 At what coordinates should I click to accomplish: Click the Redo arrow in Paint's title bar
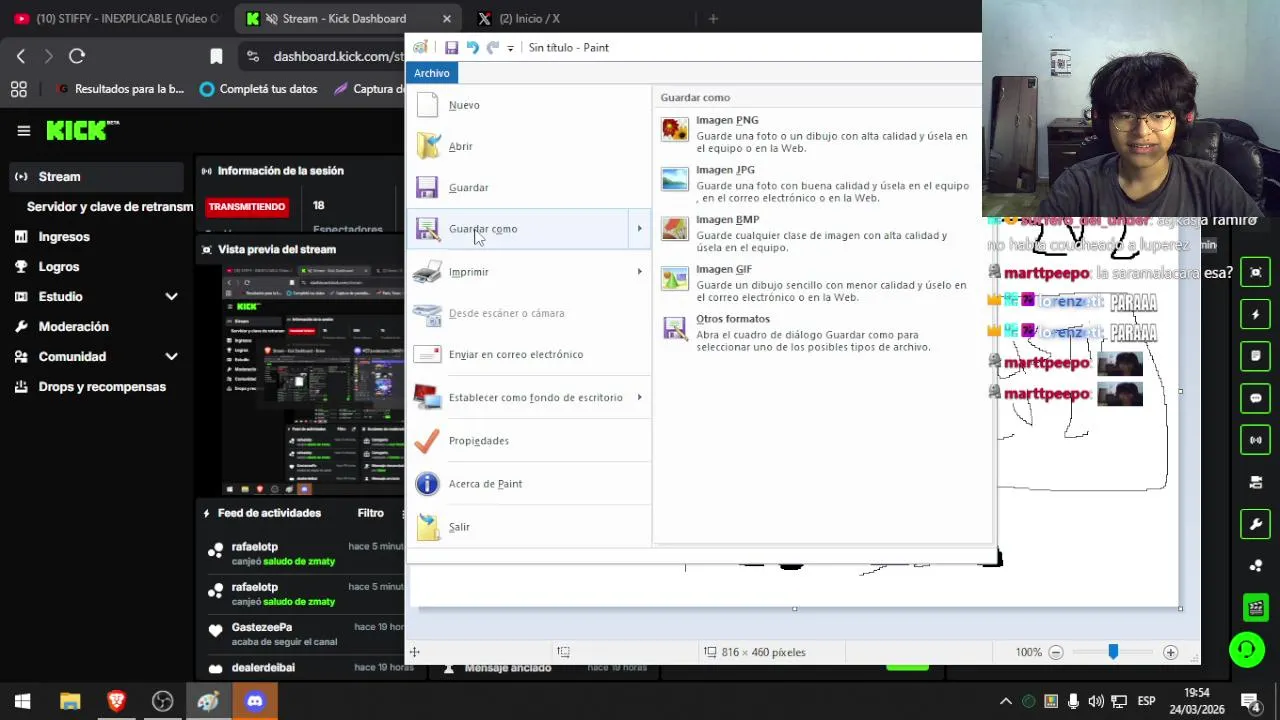492,47
